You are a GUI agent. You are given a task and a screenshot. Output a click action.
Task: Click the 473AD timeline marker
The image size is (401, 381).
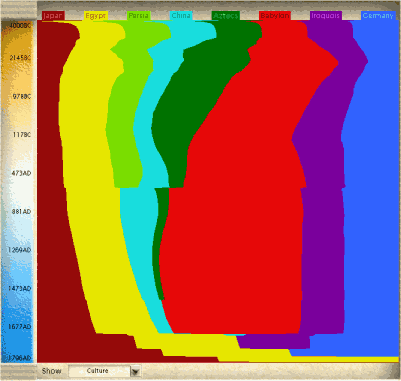[21, 173]
